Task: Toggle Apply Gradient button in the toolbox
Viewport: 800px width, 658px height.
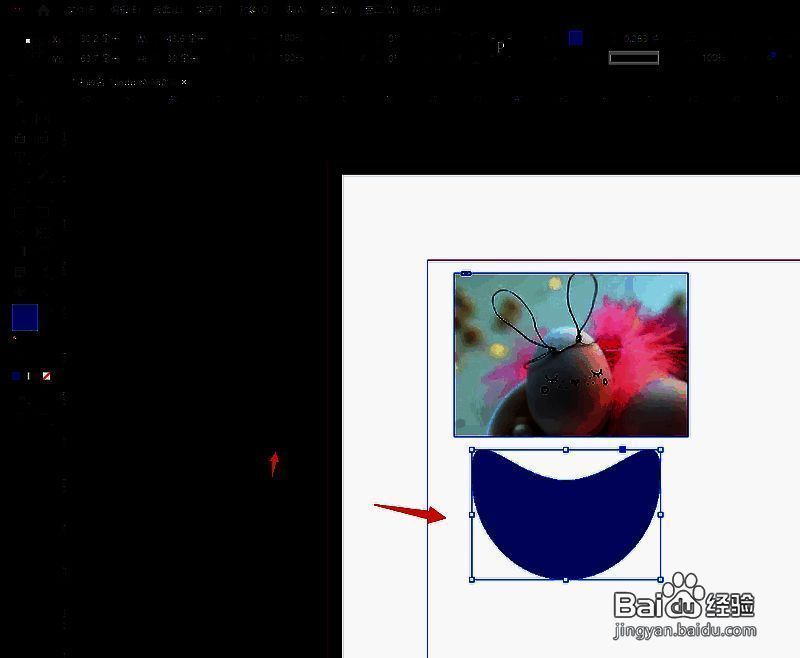Action: pyautogui.click(x=30, y=376)
